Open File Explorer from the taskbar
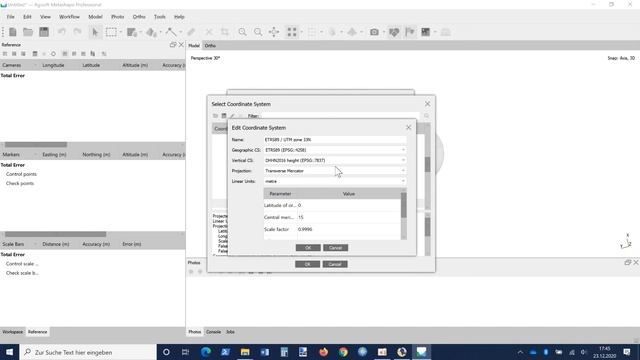The width and height of the screenshot is (640, 360). [245, 352]
